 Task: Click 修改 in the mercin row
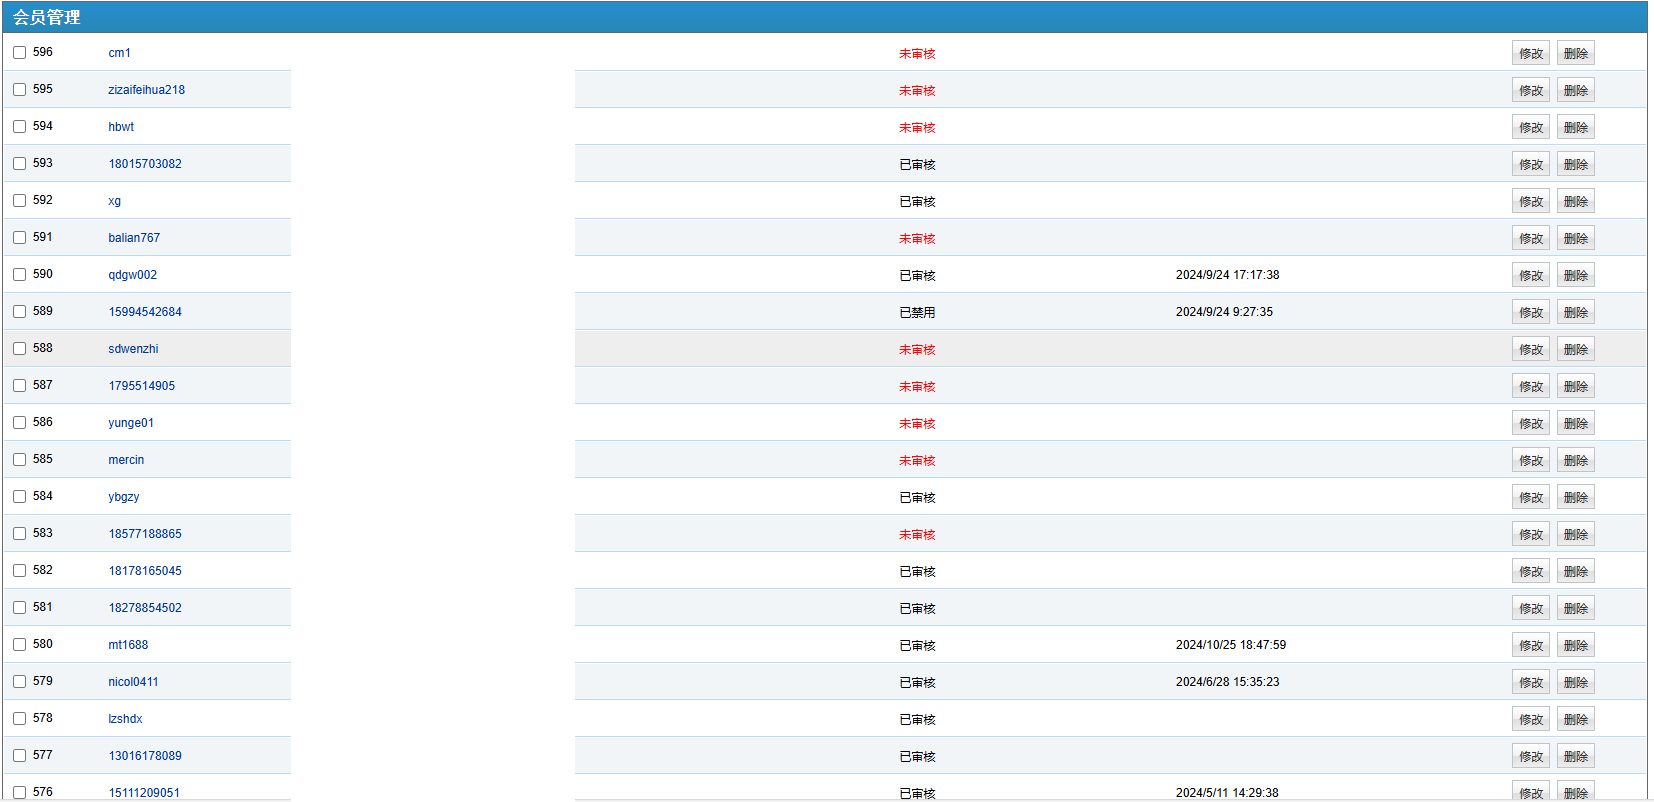(1530, 461)
